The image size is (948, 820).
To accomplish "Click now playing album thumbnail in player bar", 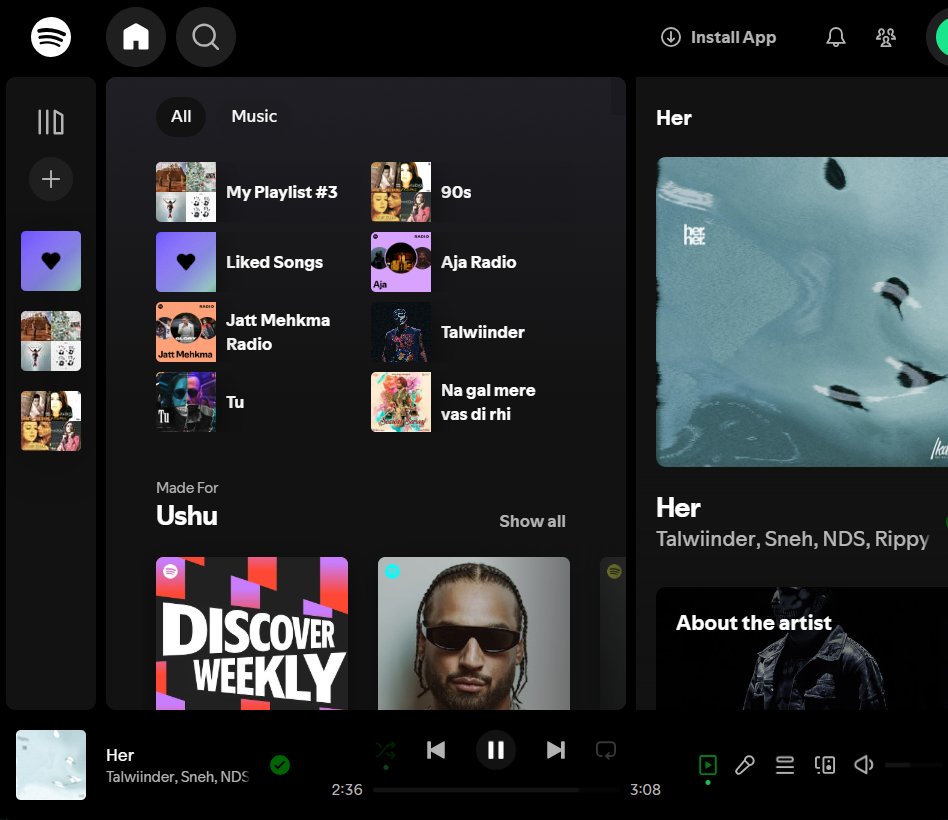I will 51,765.
